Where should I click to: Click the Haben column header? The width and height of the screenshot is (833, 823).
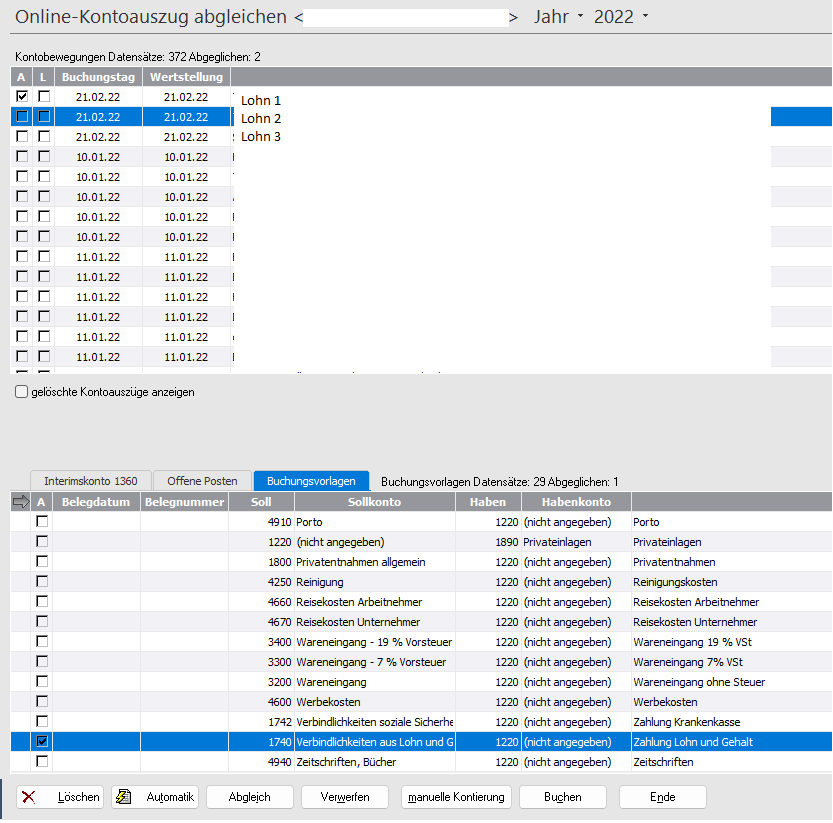[x=488, y=502]
